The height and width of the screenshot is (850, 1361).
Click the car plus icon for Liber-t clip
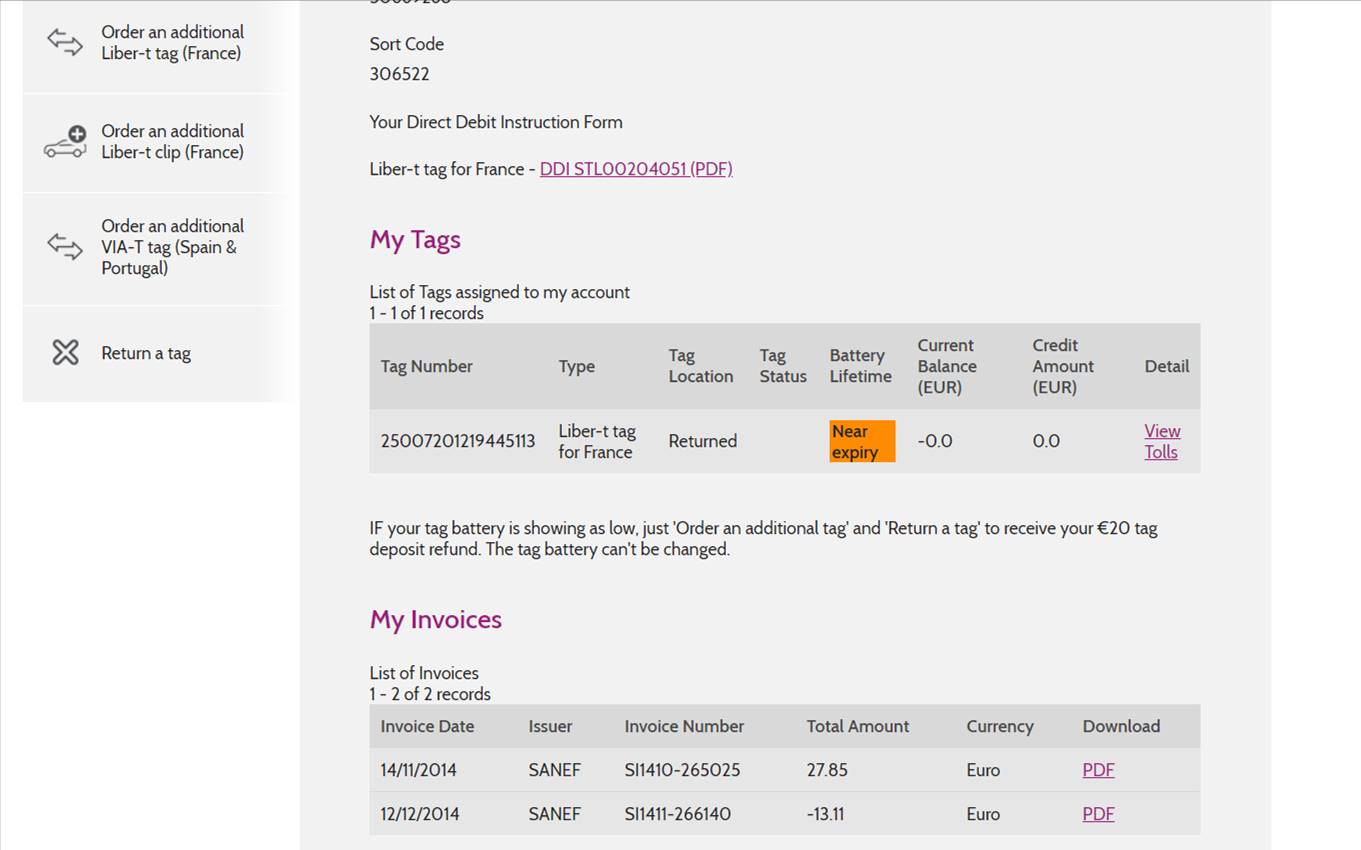[65, 142]
